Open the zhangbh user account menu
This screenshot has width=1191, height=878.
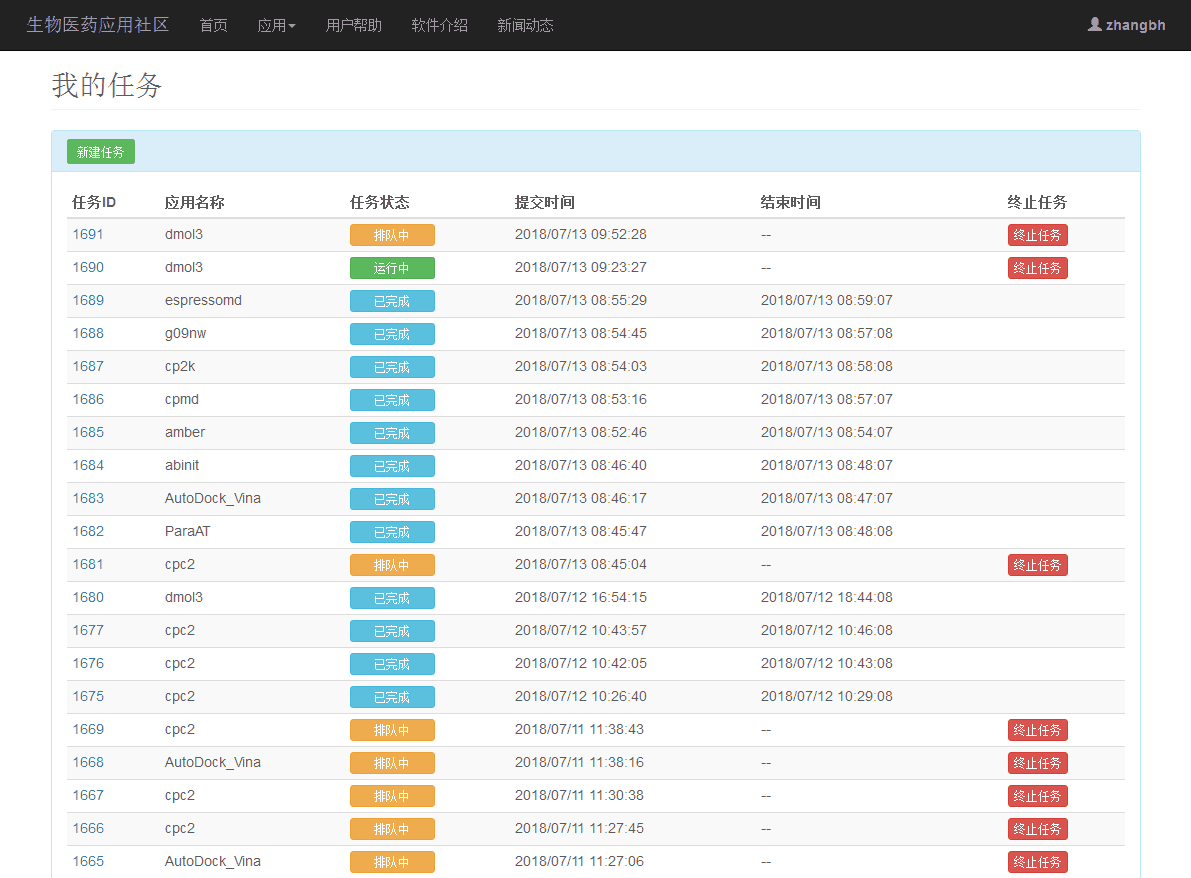[x=1126, y=25]
